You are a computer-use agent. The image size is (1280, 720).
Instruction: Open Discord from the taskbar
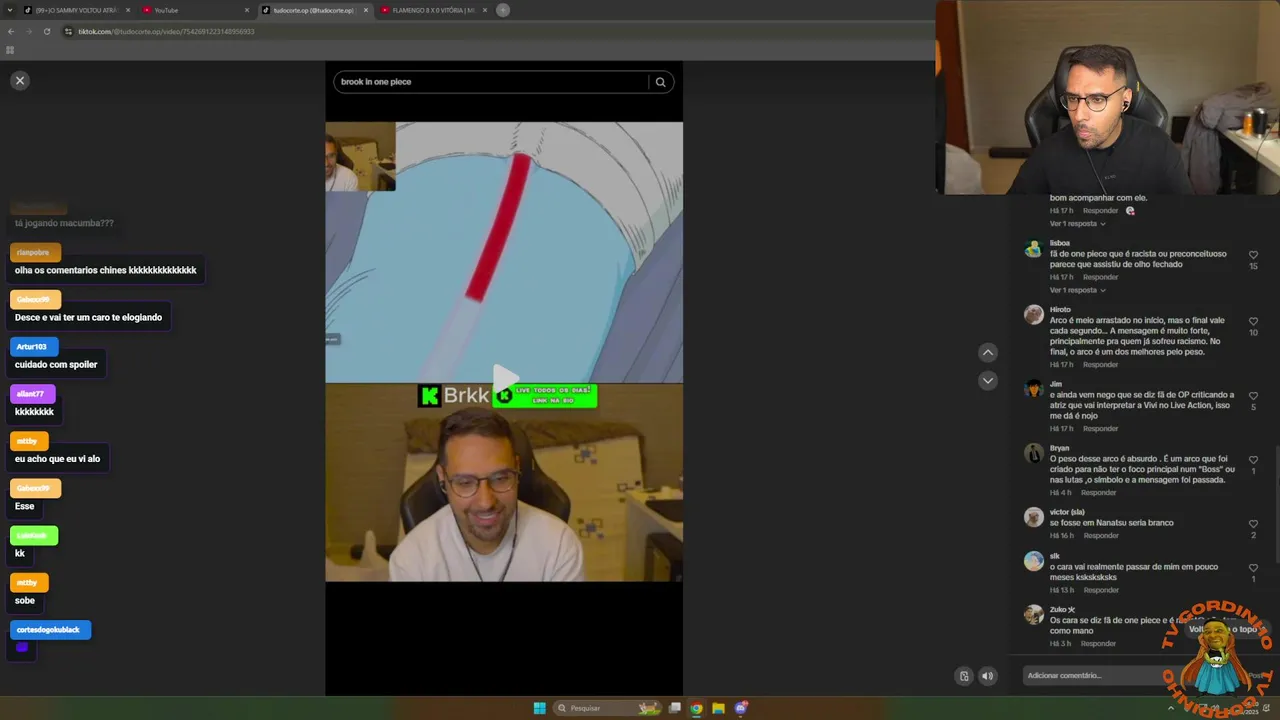click(741, 708)
